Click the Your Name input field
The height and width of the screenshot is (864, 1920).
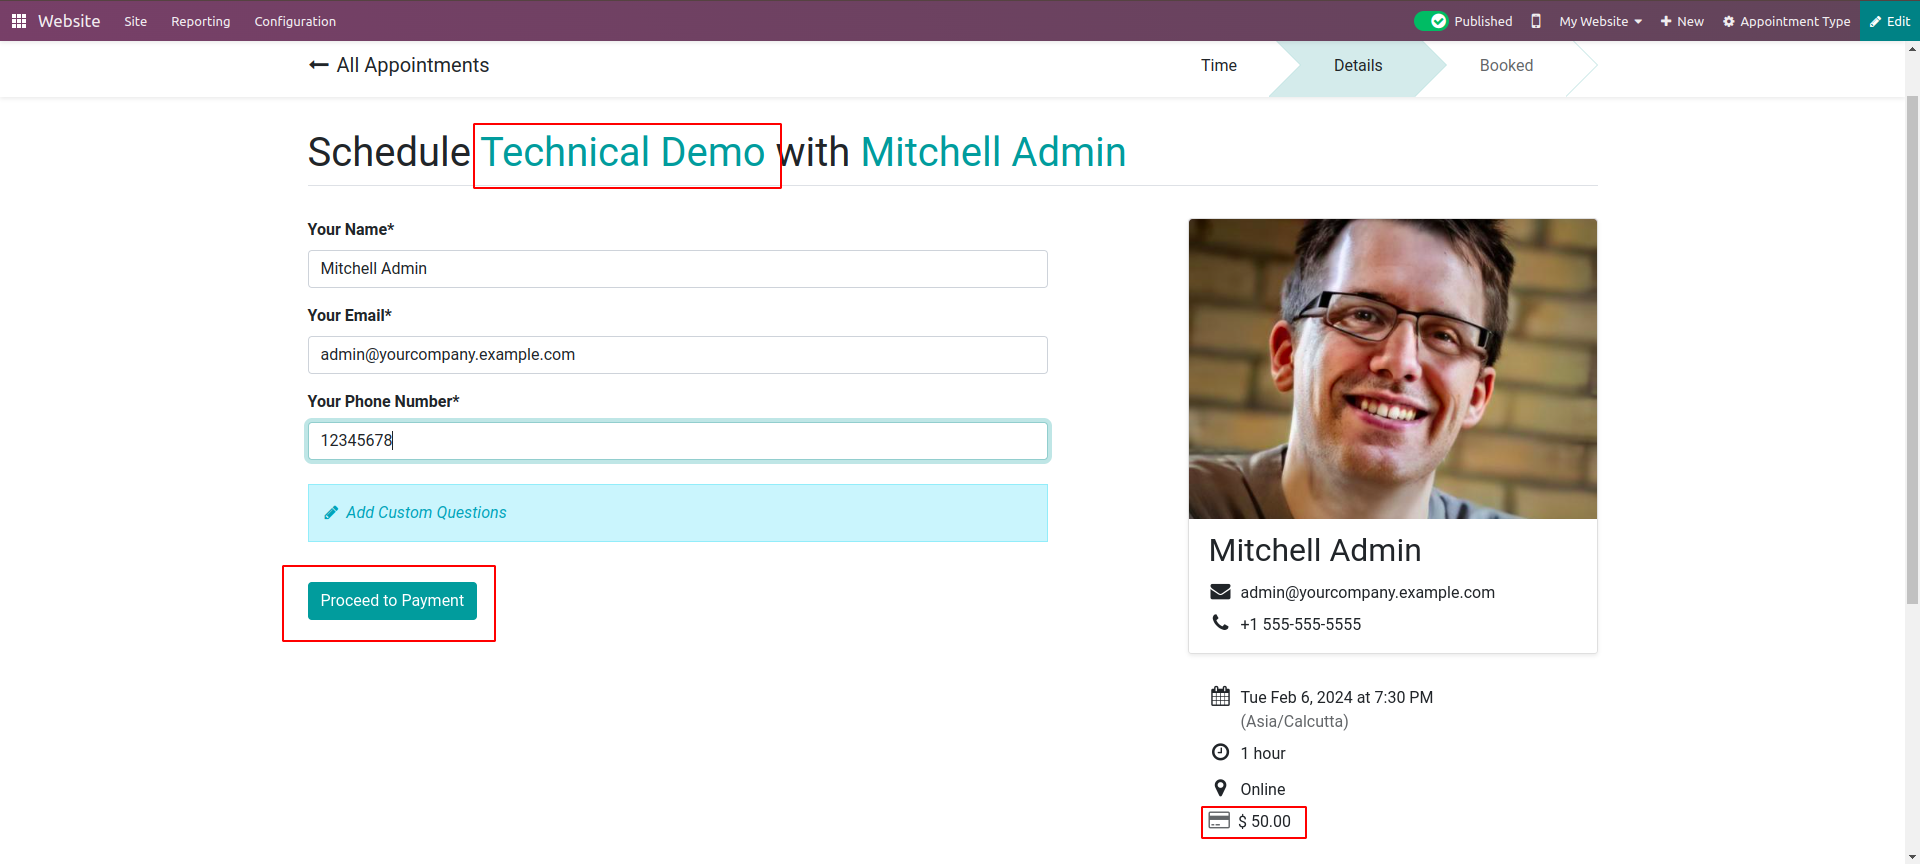(678, 269)
